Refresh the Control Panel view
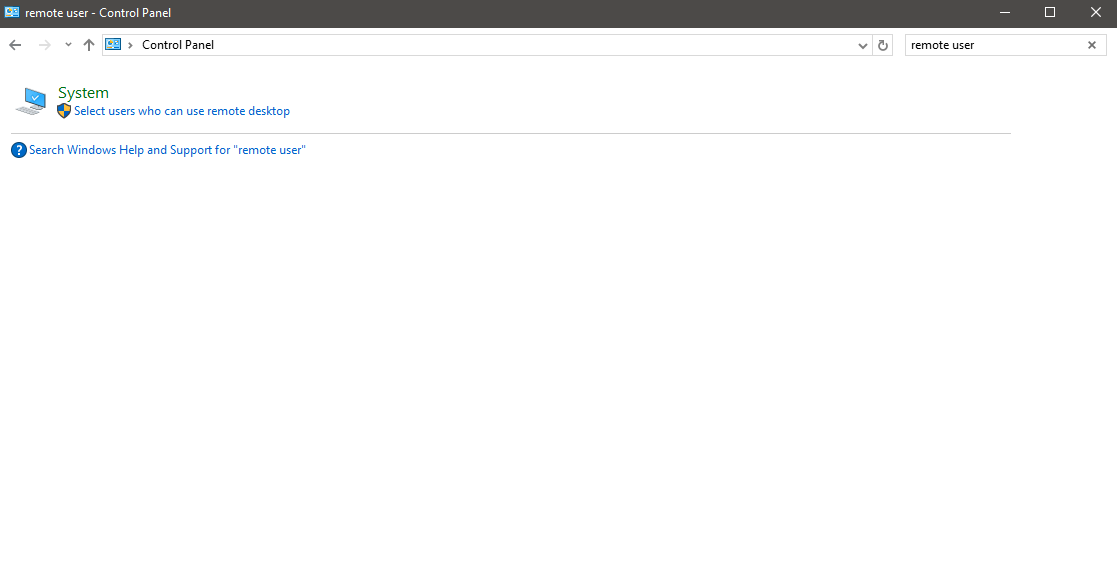 (883, 46)
